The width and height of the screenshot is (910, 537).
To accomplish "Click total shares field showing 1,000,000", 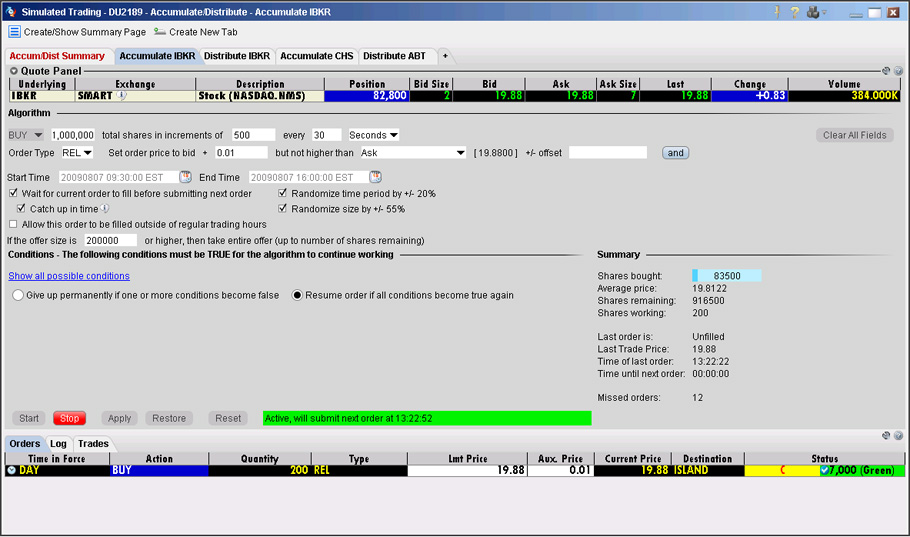I will pyautogui.click(x=73, y=135).
